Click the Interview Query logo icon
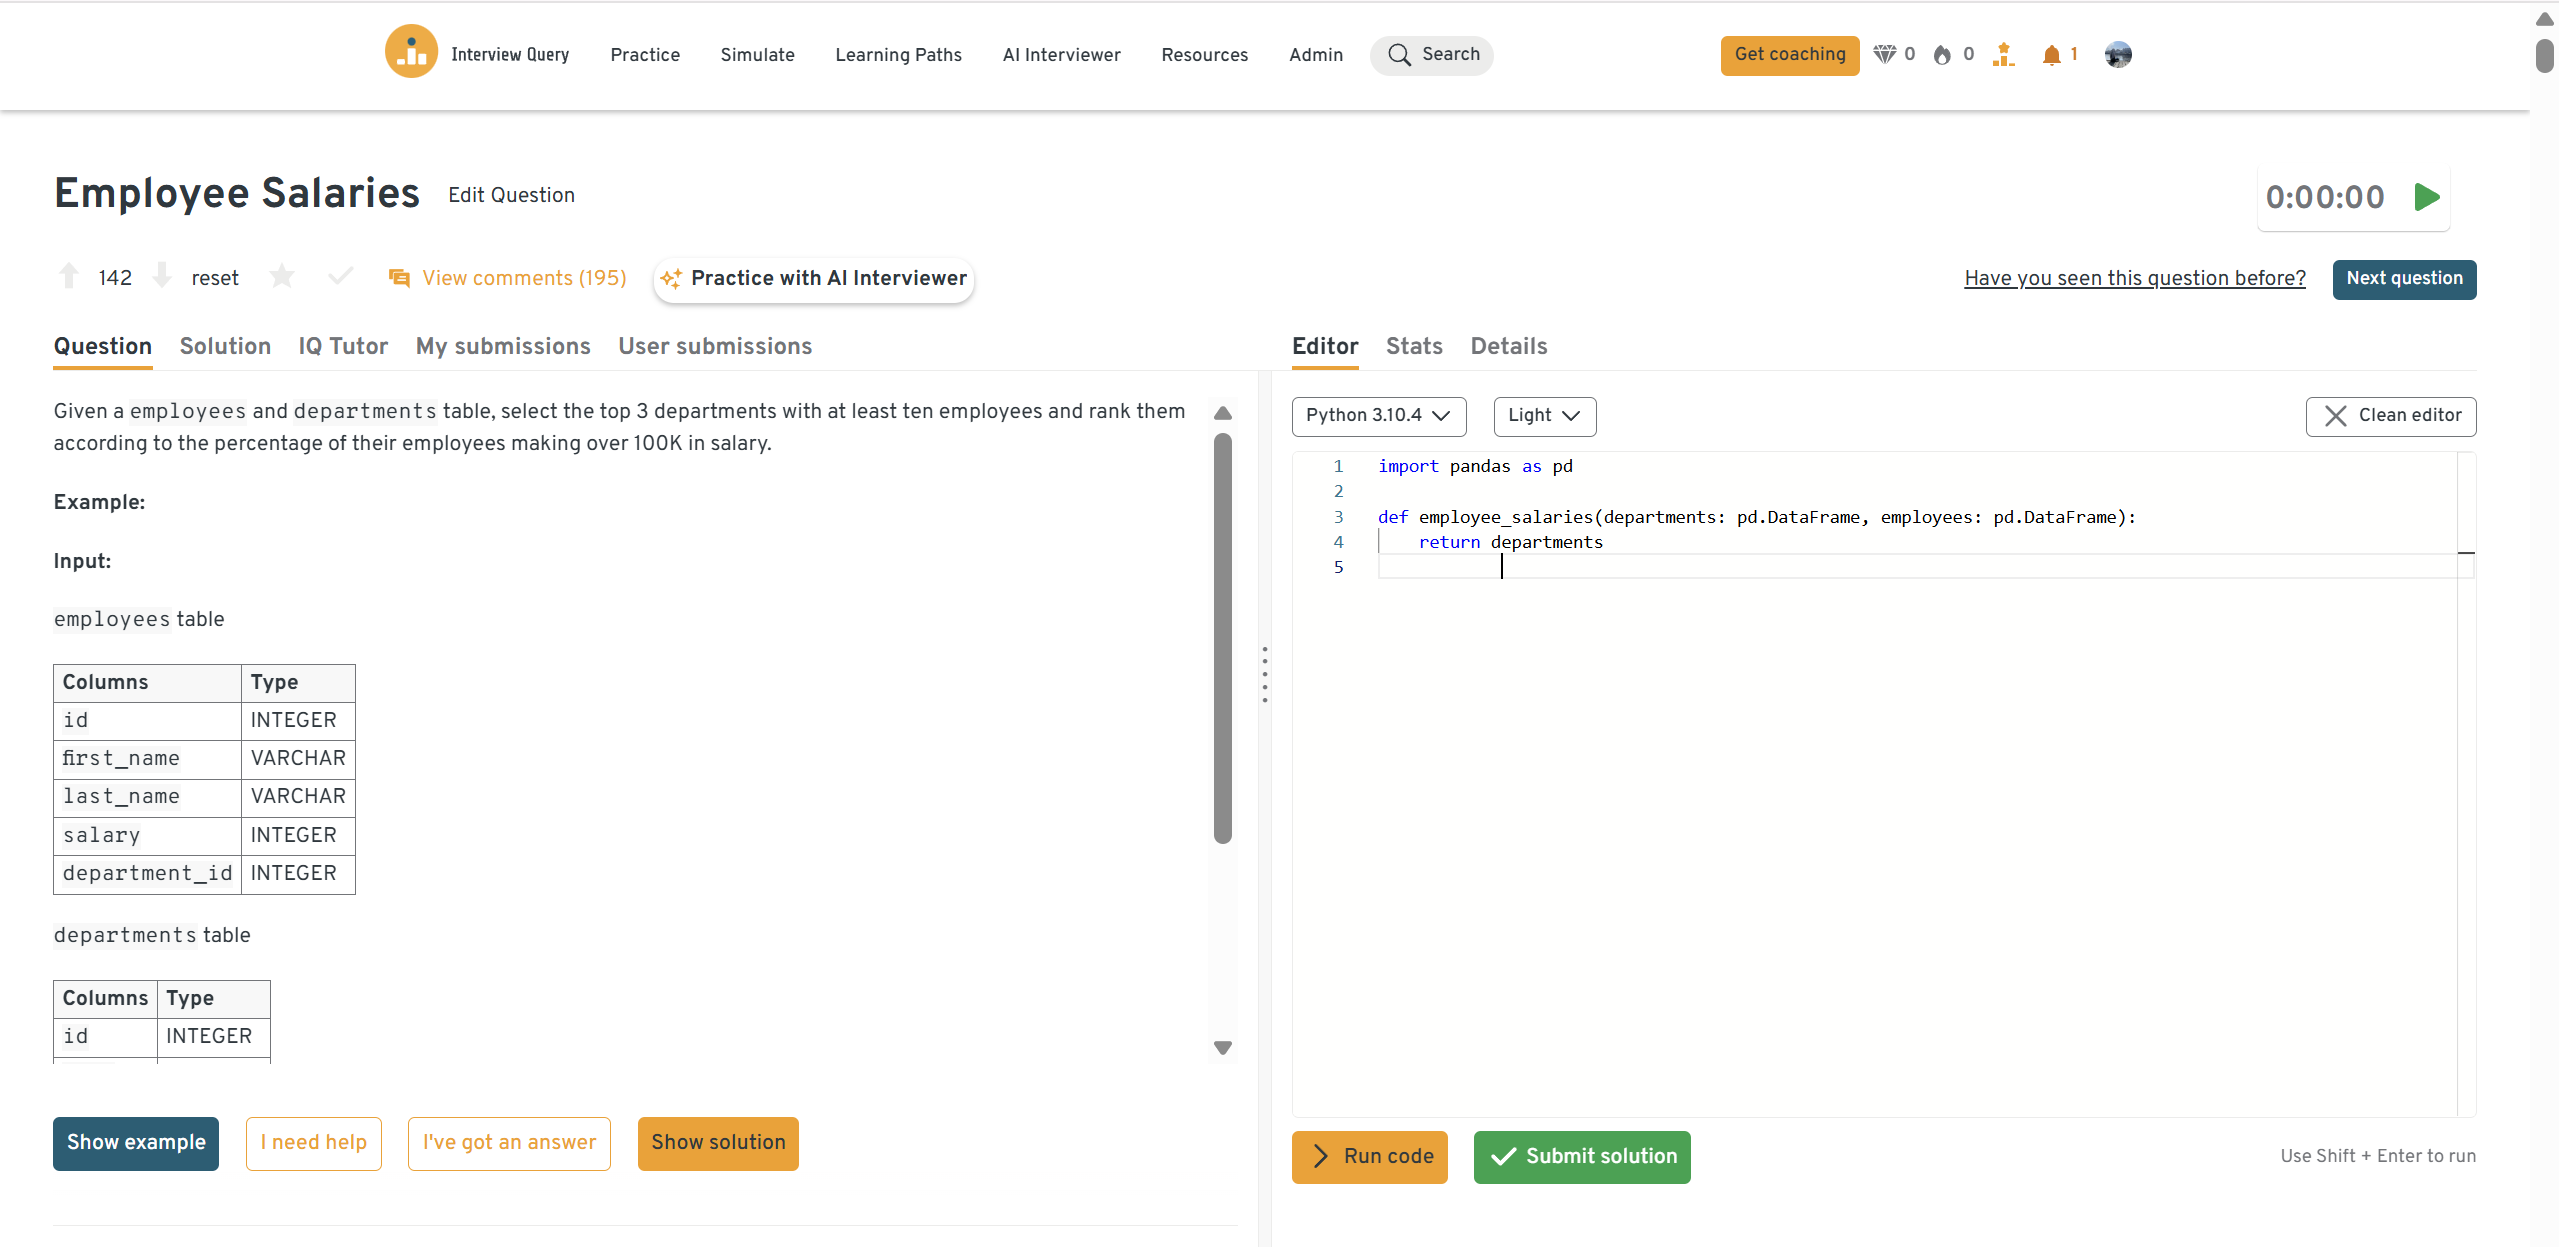 pos(411,53)
